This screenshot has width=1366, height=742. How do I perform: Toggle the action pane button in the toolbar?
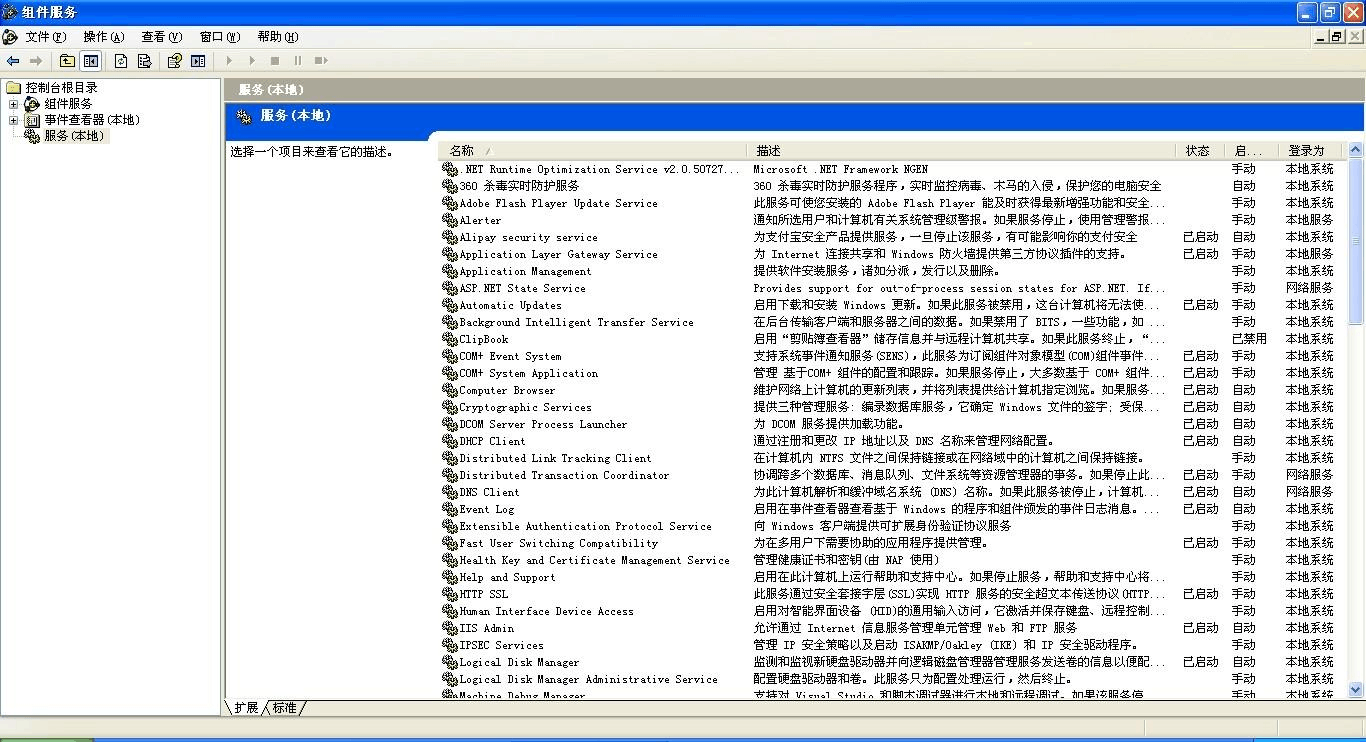[x=198, y=61]
